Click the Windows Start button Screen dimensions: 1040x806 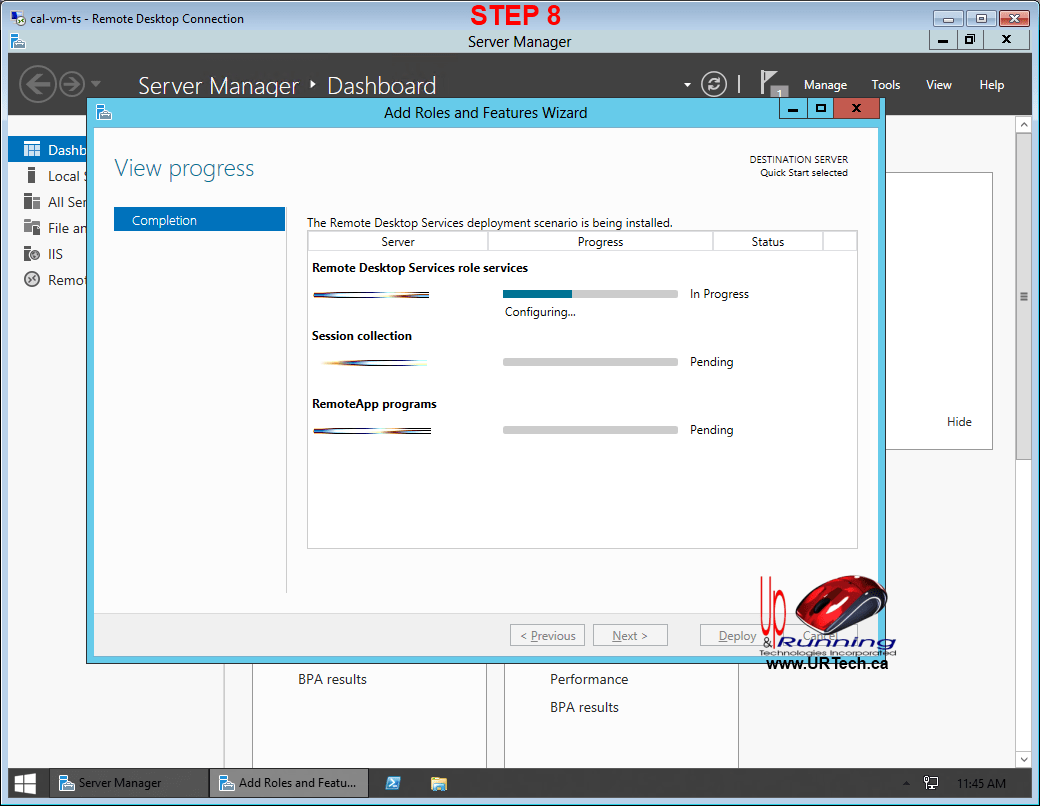25,783
